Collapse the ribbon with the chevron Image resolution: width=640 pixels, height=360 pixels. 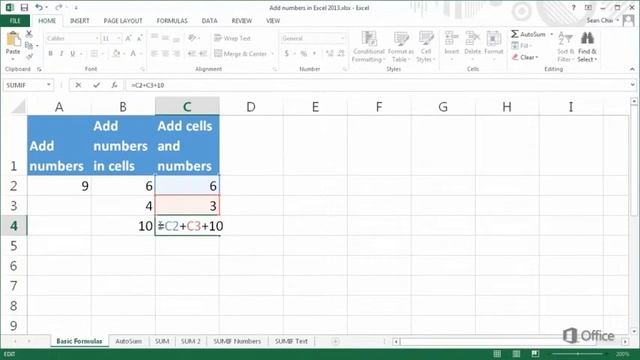(632, 69)
